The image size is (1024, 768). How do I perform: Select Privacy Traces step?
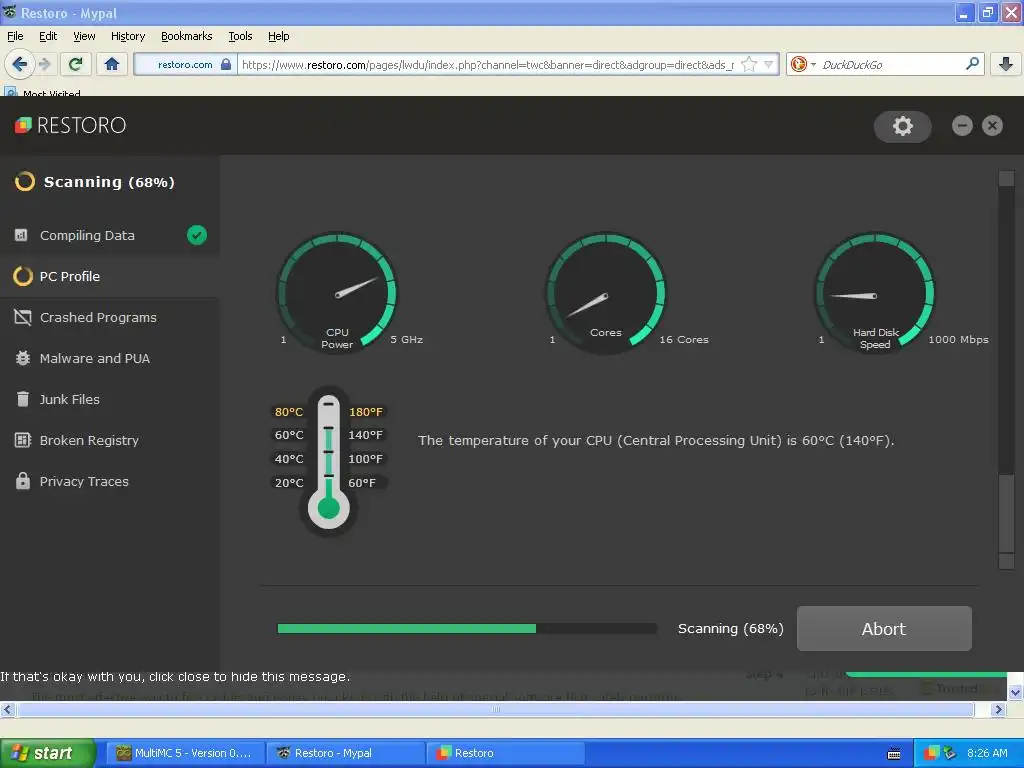point(110,481)
